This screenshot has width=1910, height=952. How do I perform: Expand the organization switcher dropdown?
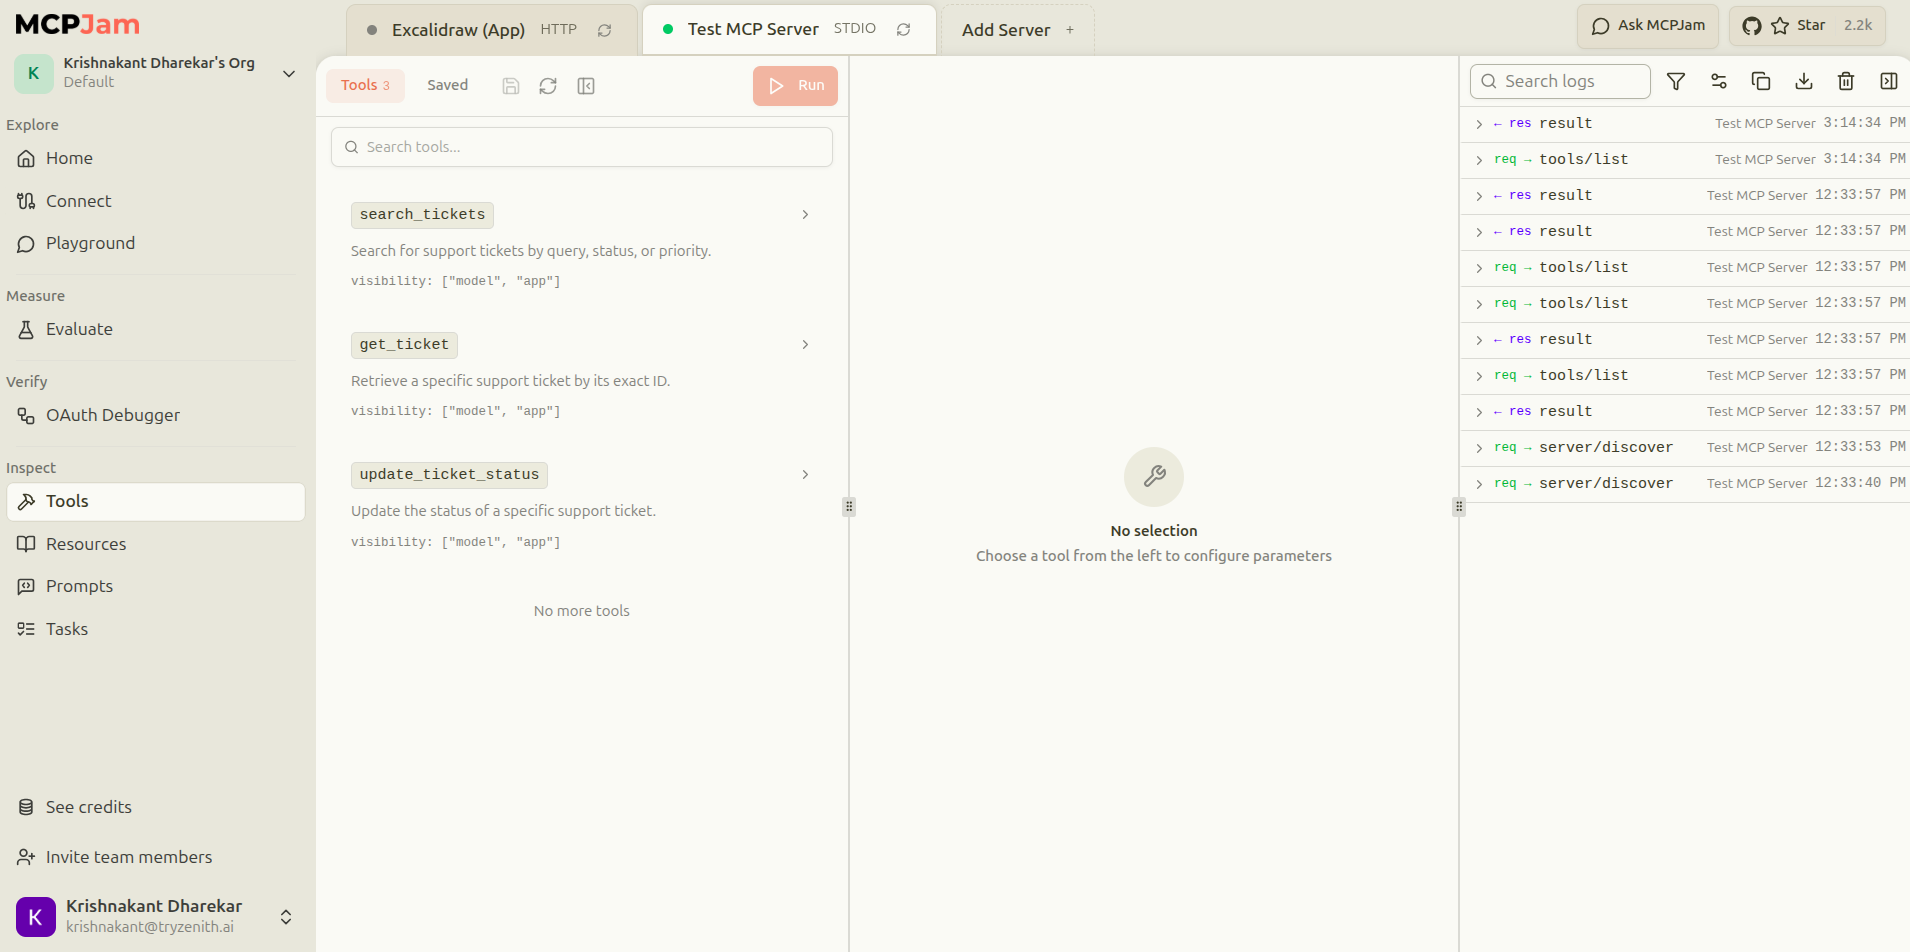(x=289, y=73)
